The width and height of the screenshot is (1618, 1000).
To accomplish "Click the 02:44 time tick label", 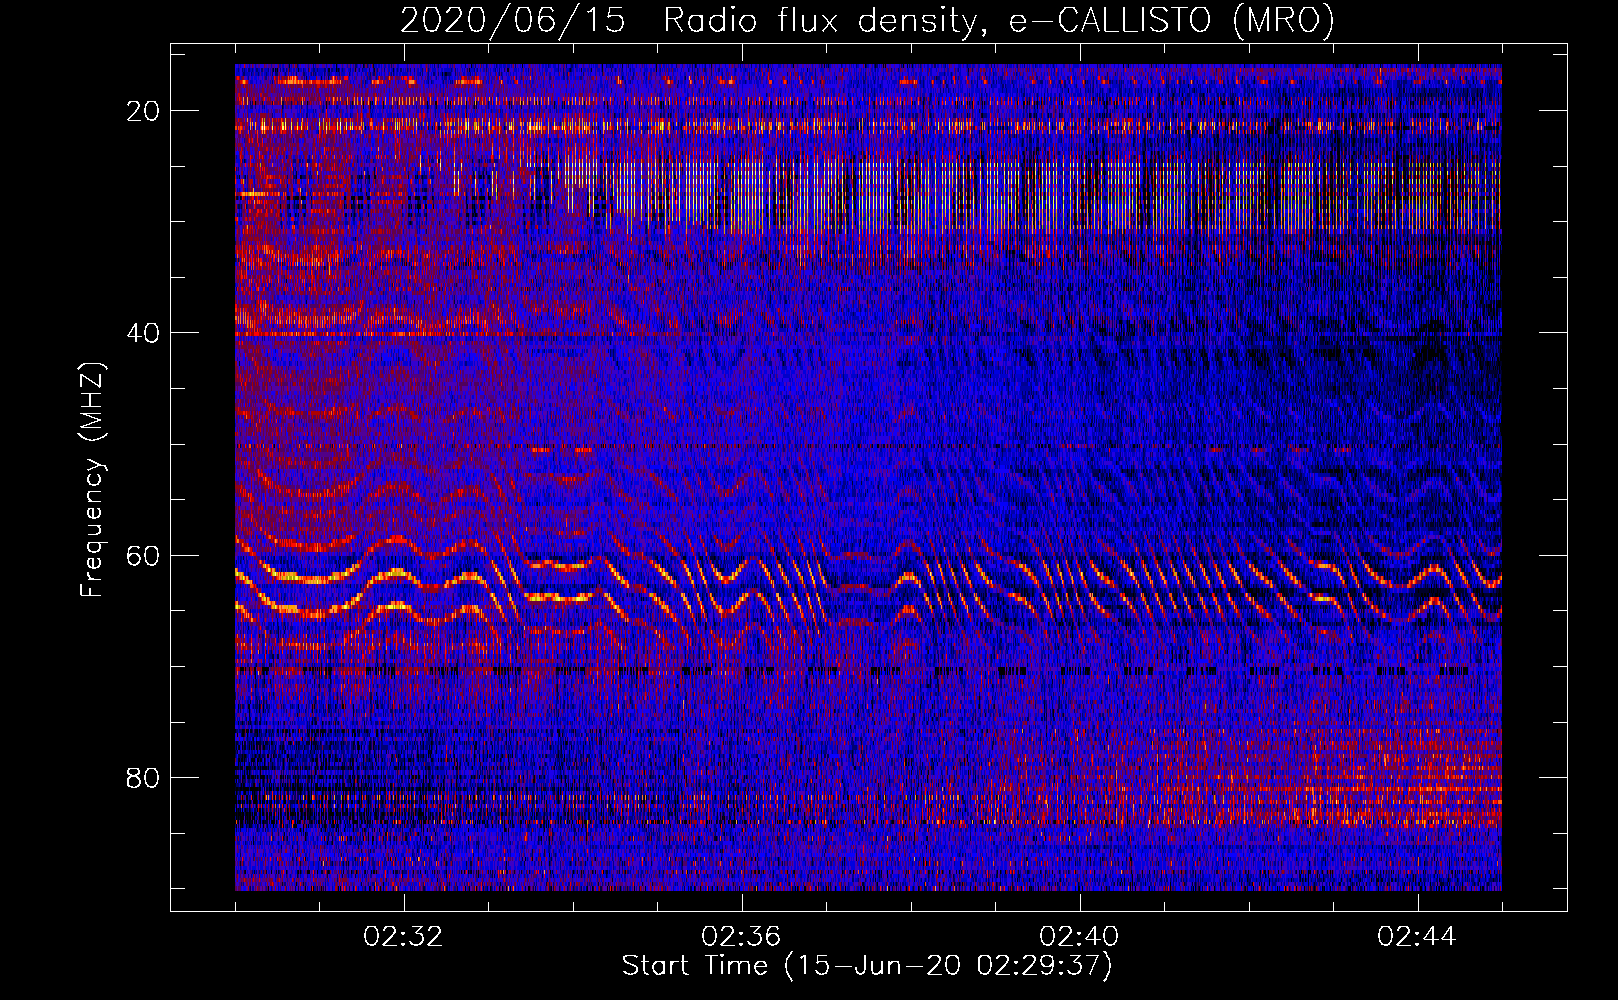I will [x=1418, y=937].
